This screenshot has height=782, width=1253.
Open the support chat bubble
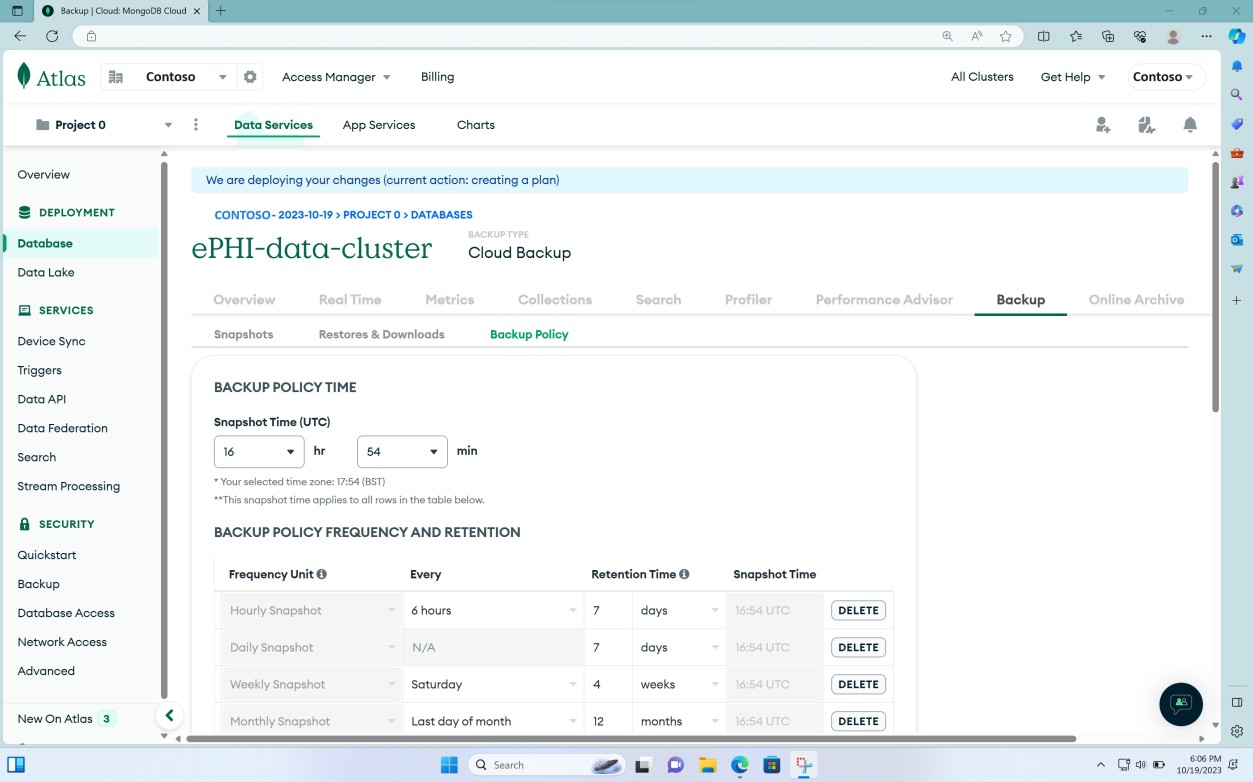pos(1181,704)
